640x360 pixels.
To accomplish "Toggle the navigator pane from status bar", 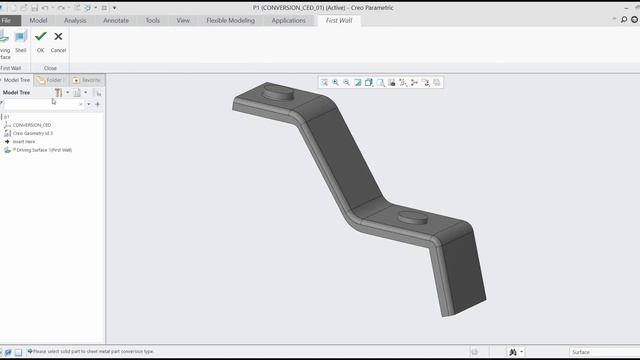I will [8, 352].
